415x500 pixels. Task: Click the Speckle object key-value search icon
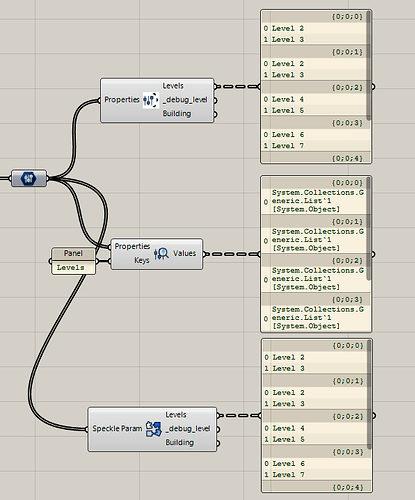(x=161, y=254)
